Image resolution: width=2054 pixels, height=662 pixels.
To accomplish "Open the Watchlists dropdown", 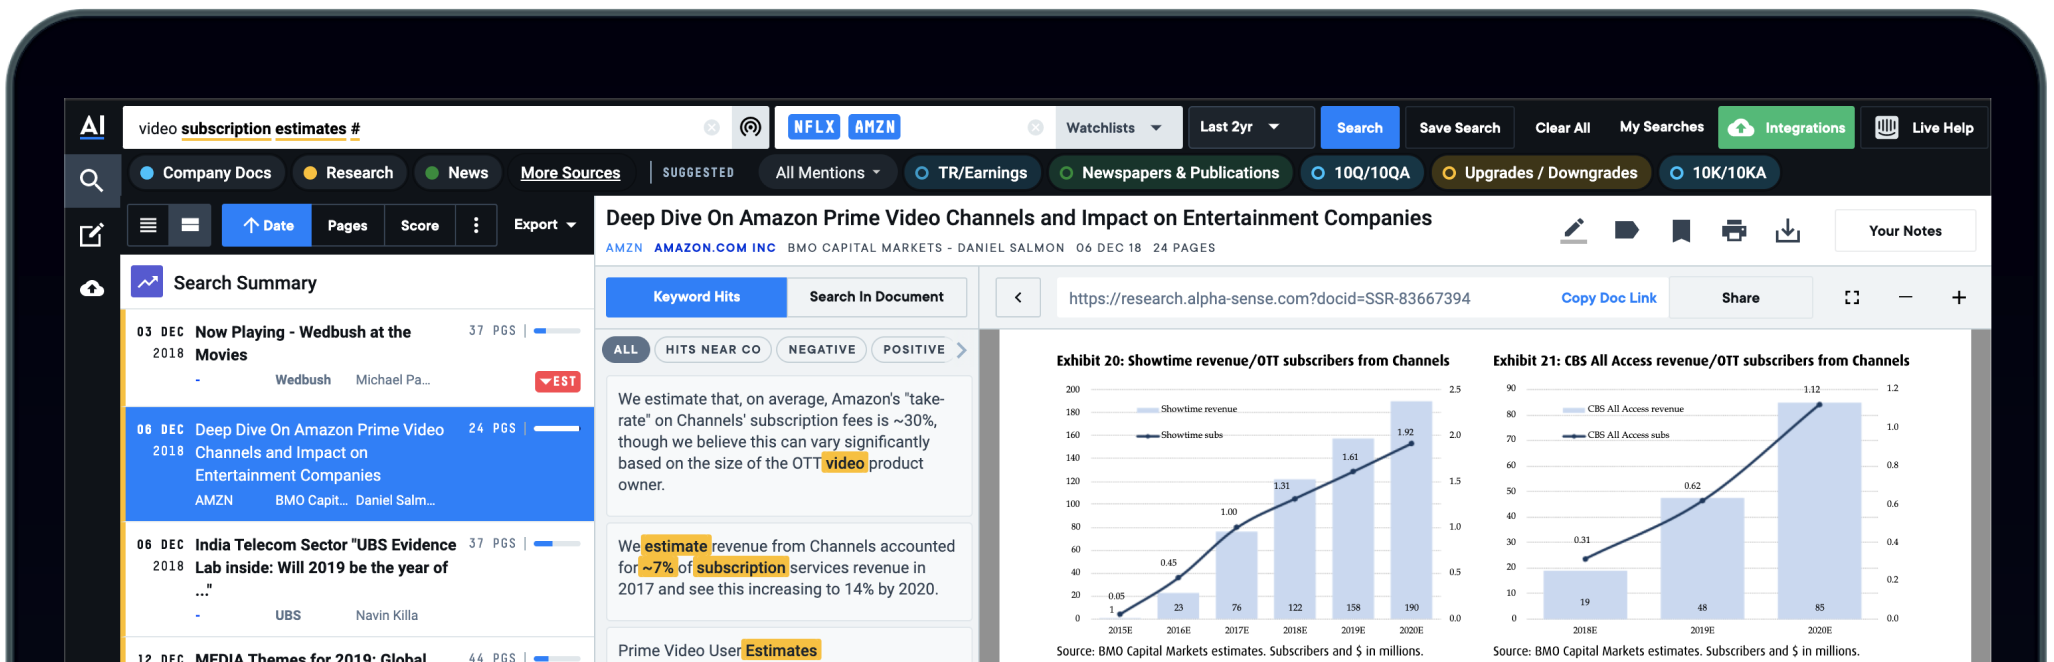I will (x=1115, y=128).
